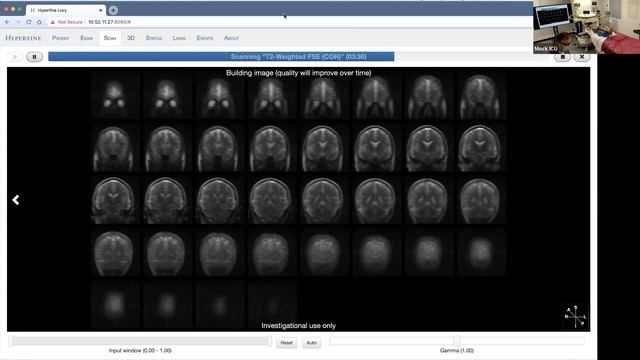Cancel the scan with the X button

click(582, 57)
